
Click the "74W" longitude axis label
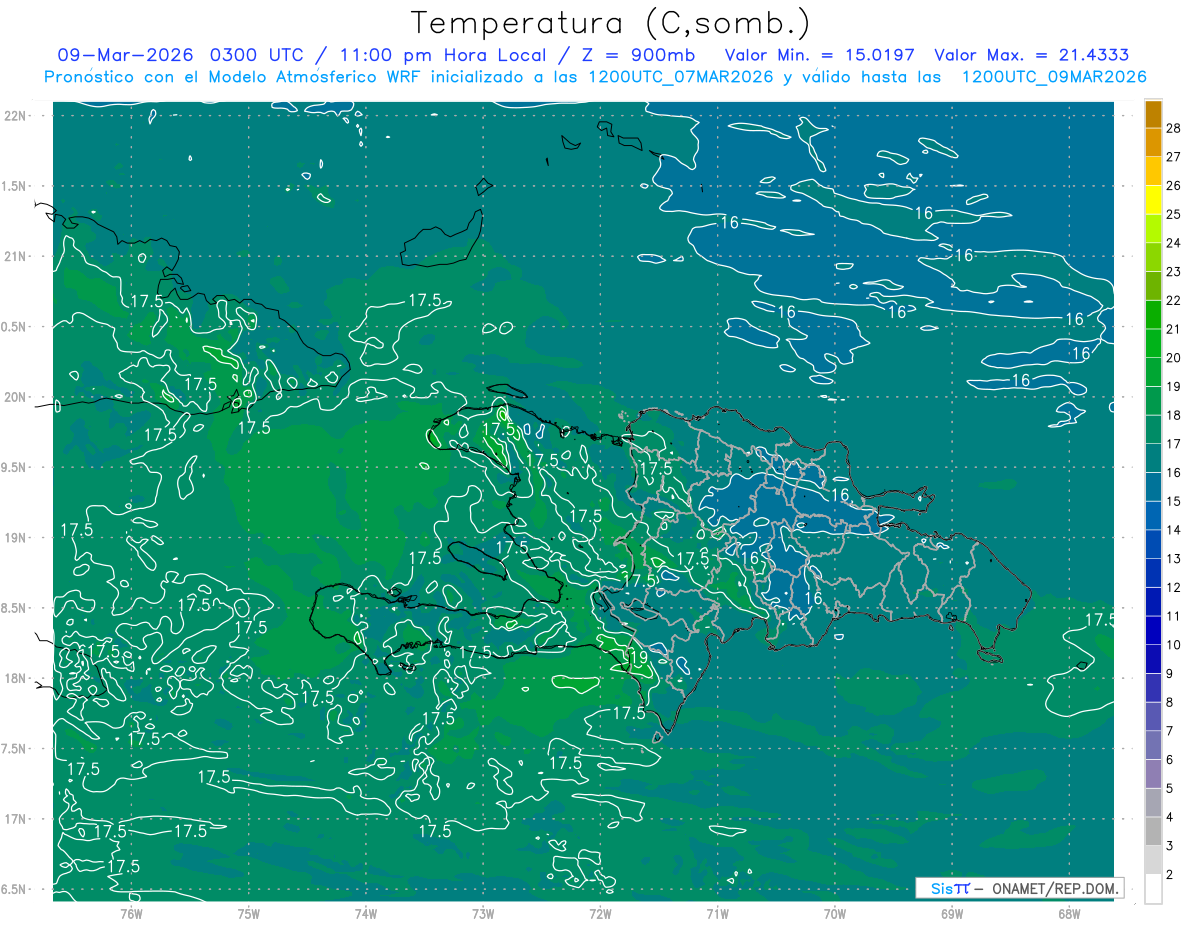[x=366, y=913]
